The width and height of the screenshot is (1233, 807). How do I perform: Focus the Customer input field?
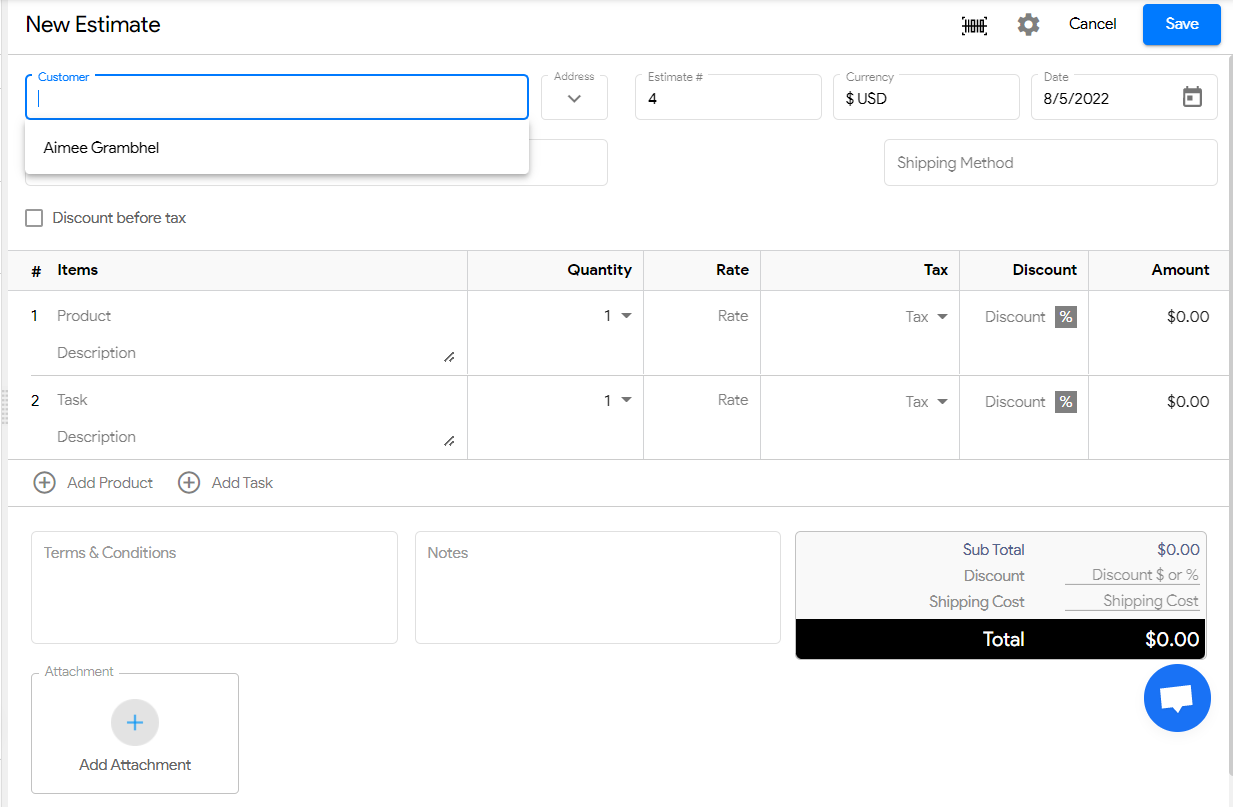[x=277, y=98]
